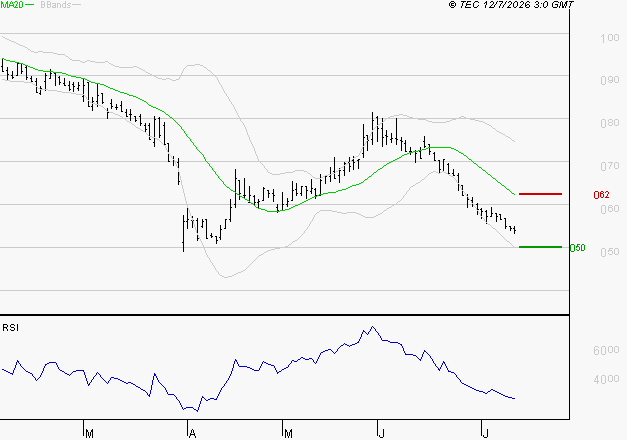Click the RSI panel label
The height and width of the screenshot is (440, 627).
(x=10, y=328)
